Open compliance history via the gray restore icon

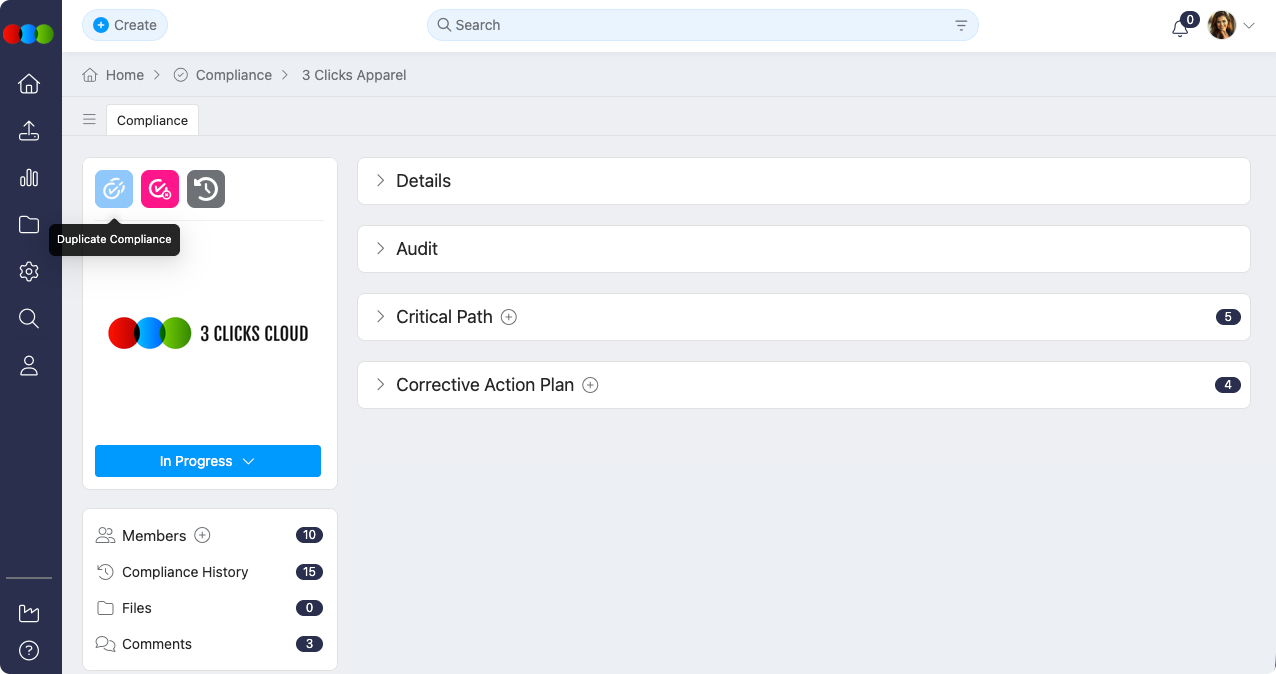(x=206, y=188)
